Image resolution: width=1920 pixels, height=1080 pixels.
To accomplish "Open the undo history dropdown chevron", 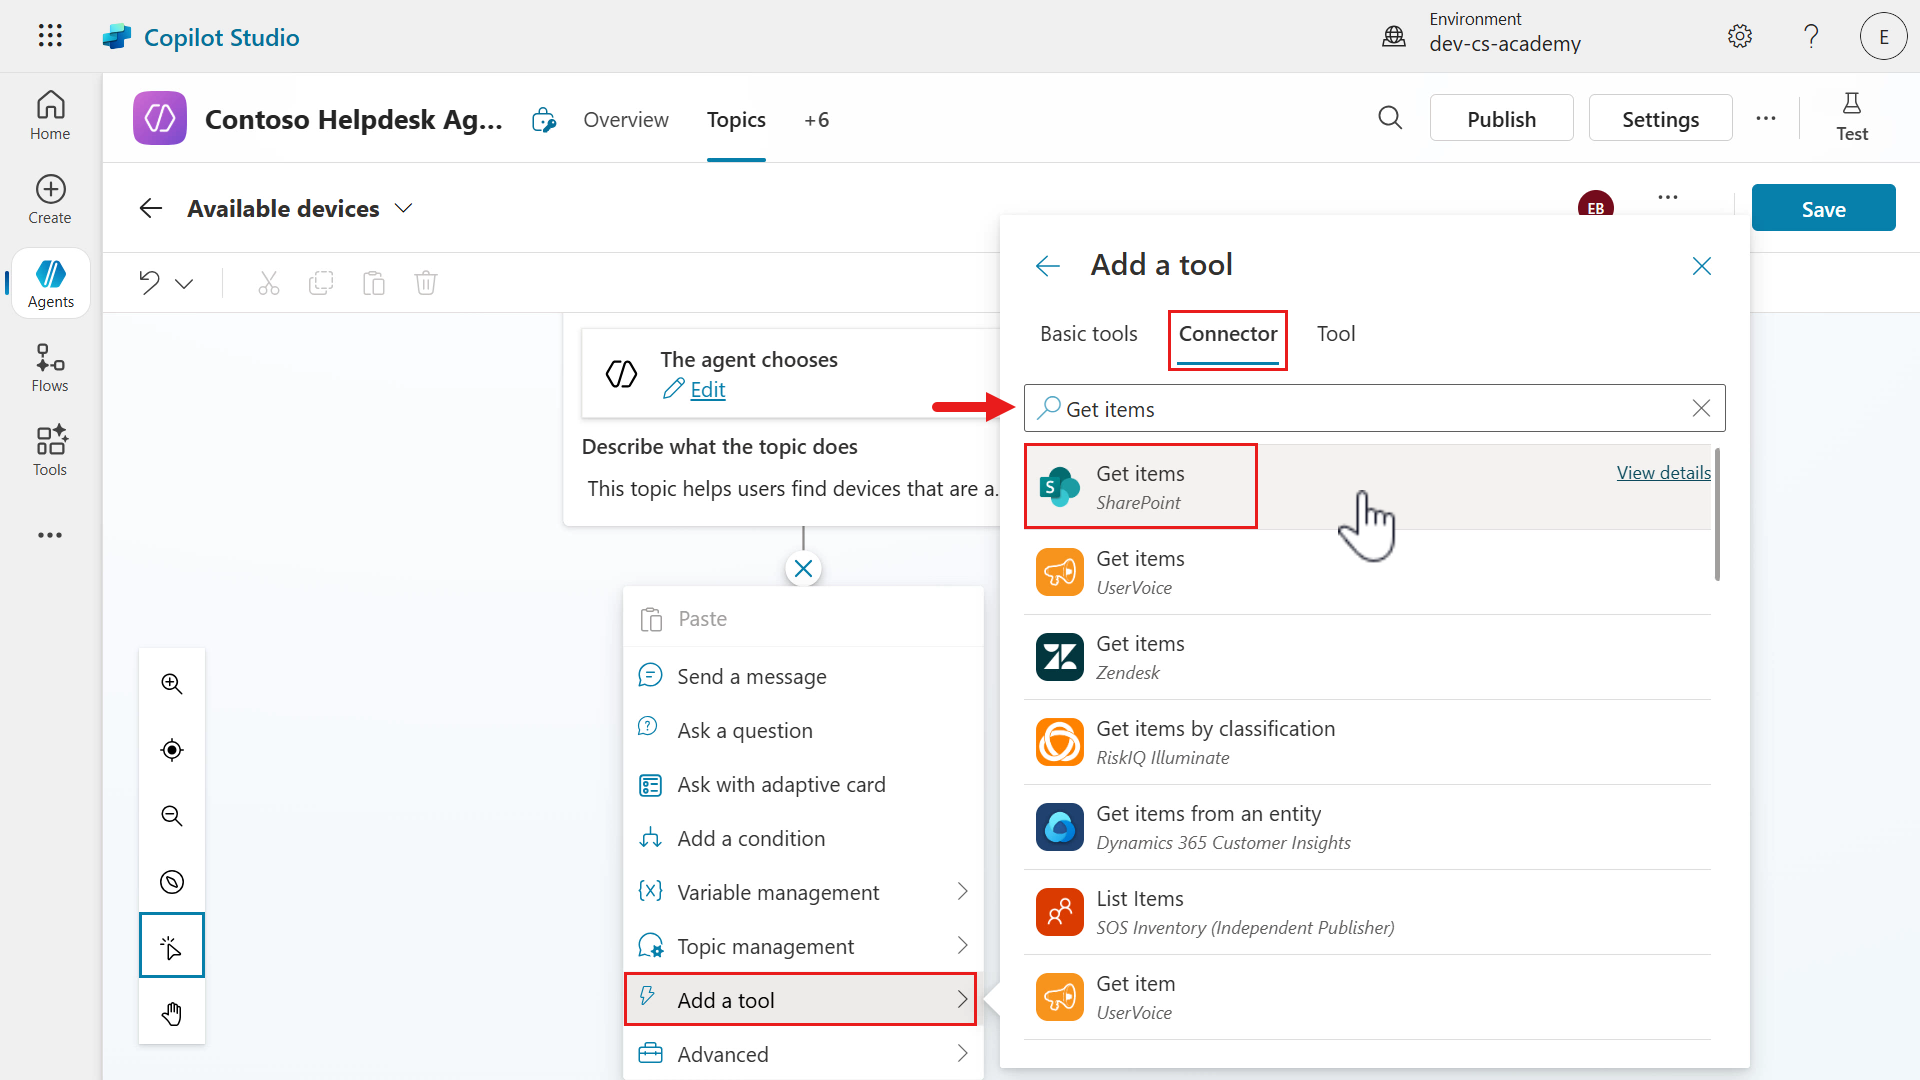I will (x=184, y=284).
